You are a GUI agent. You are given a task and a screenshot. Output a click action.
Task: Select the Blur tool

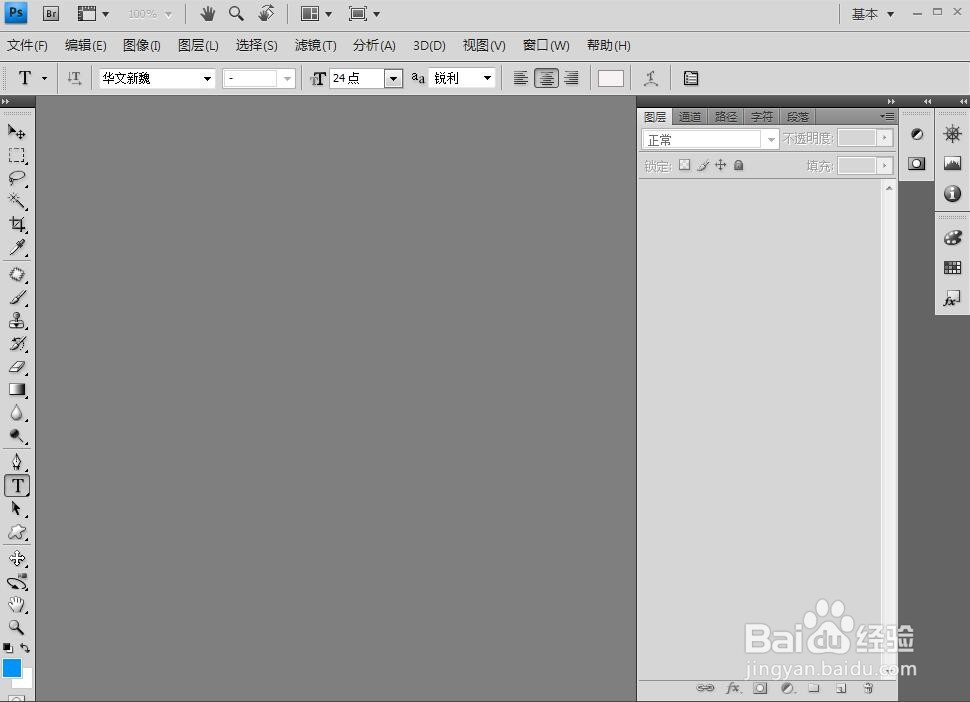coord(17,413)
